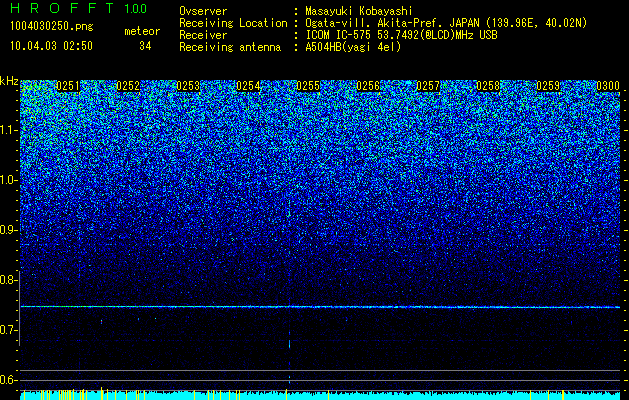Select receiver text ICOM IC-575 53.7492 MHz USB
This screenshot has height=400, width=629.
click(401, 35)
